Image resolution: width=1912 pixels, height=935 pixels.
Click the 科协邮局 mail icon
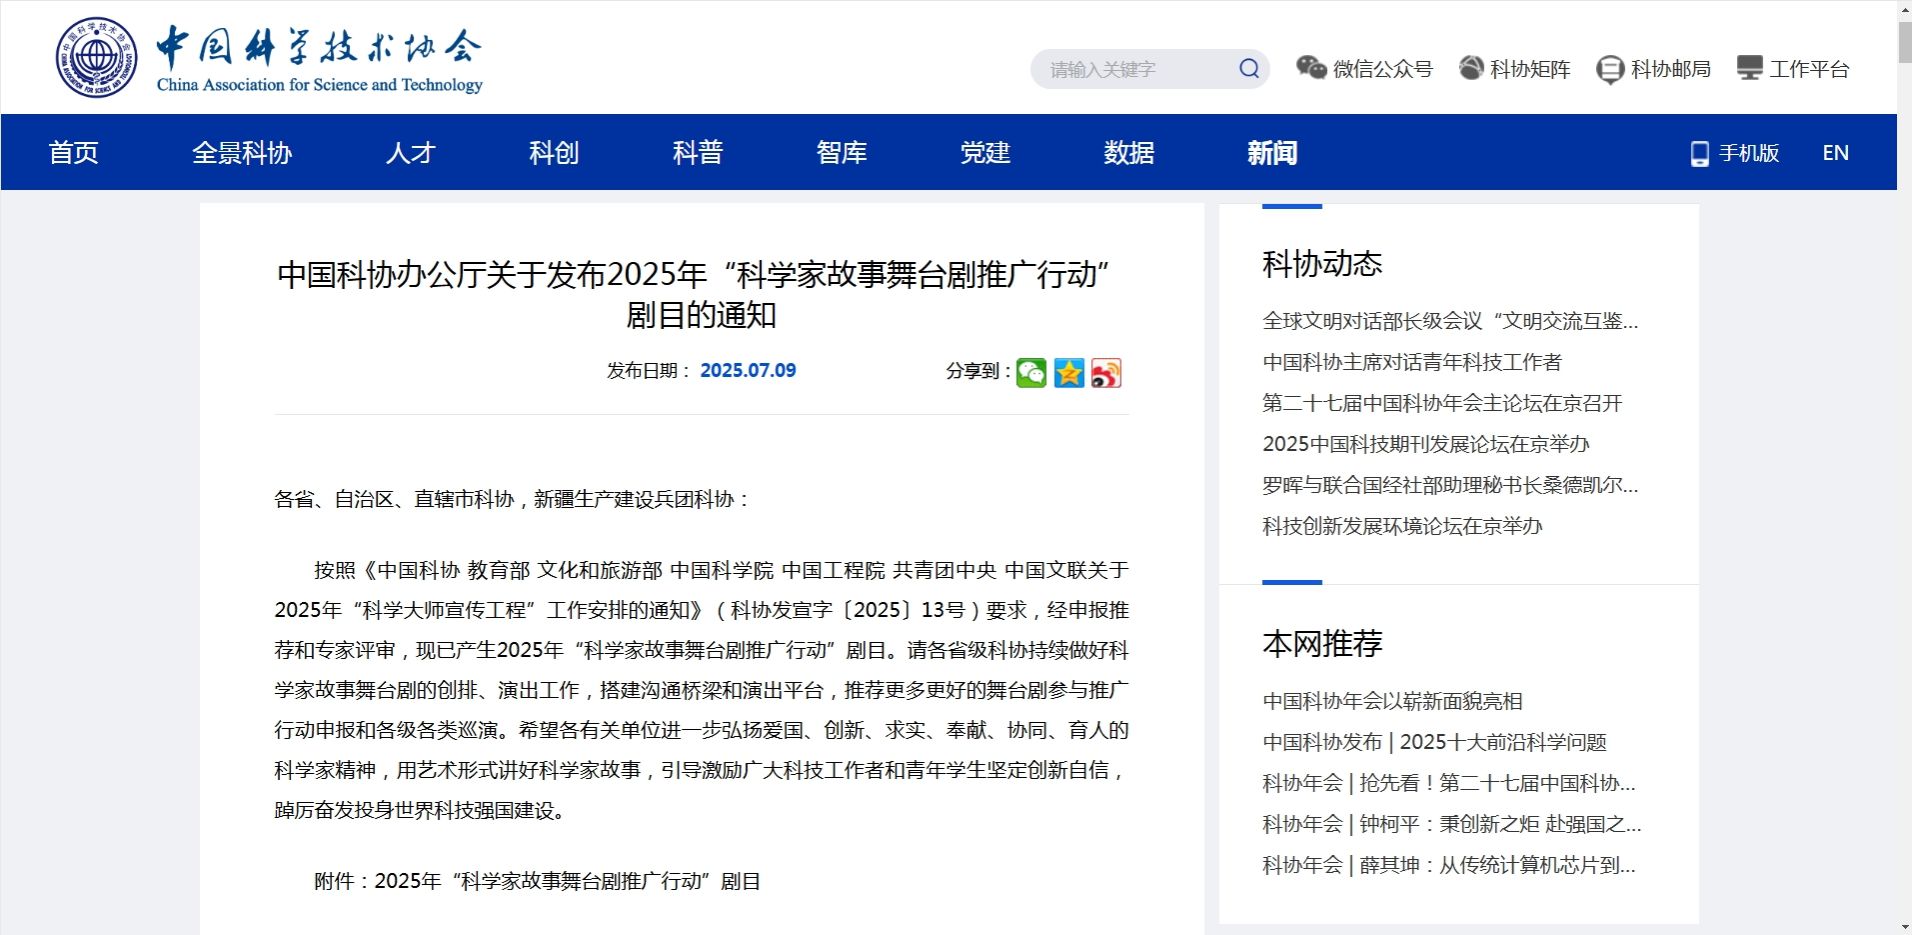[1610, 69]
